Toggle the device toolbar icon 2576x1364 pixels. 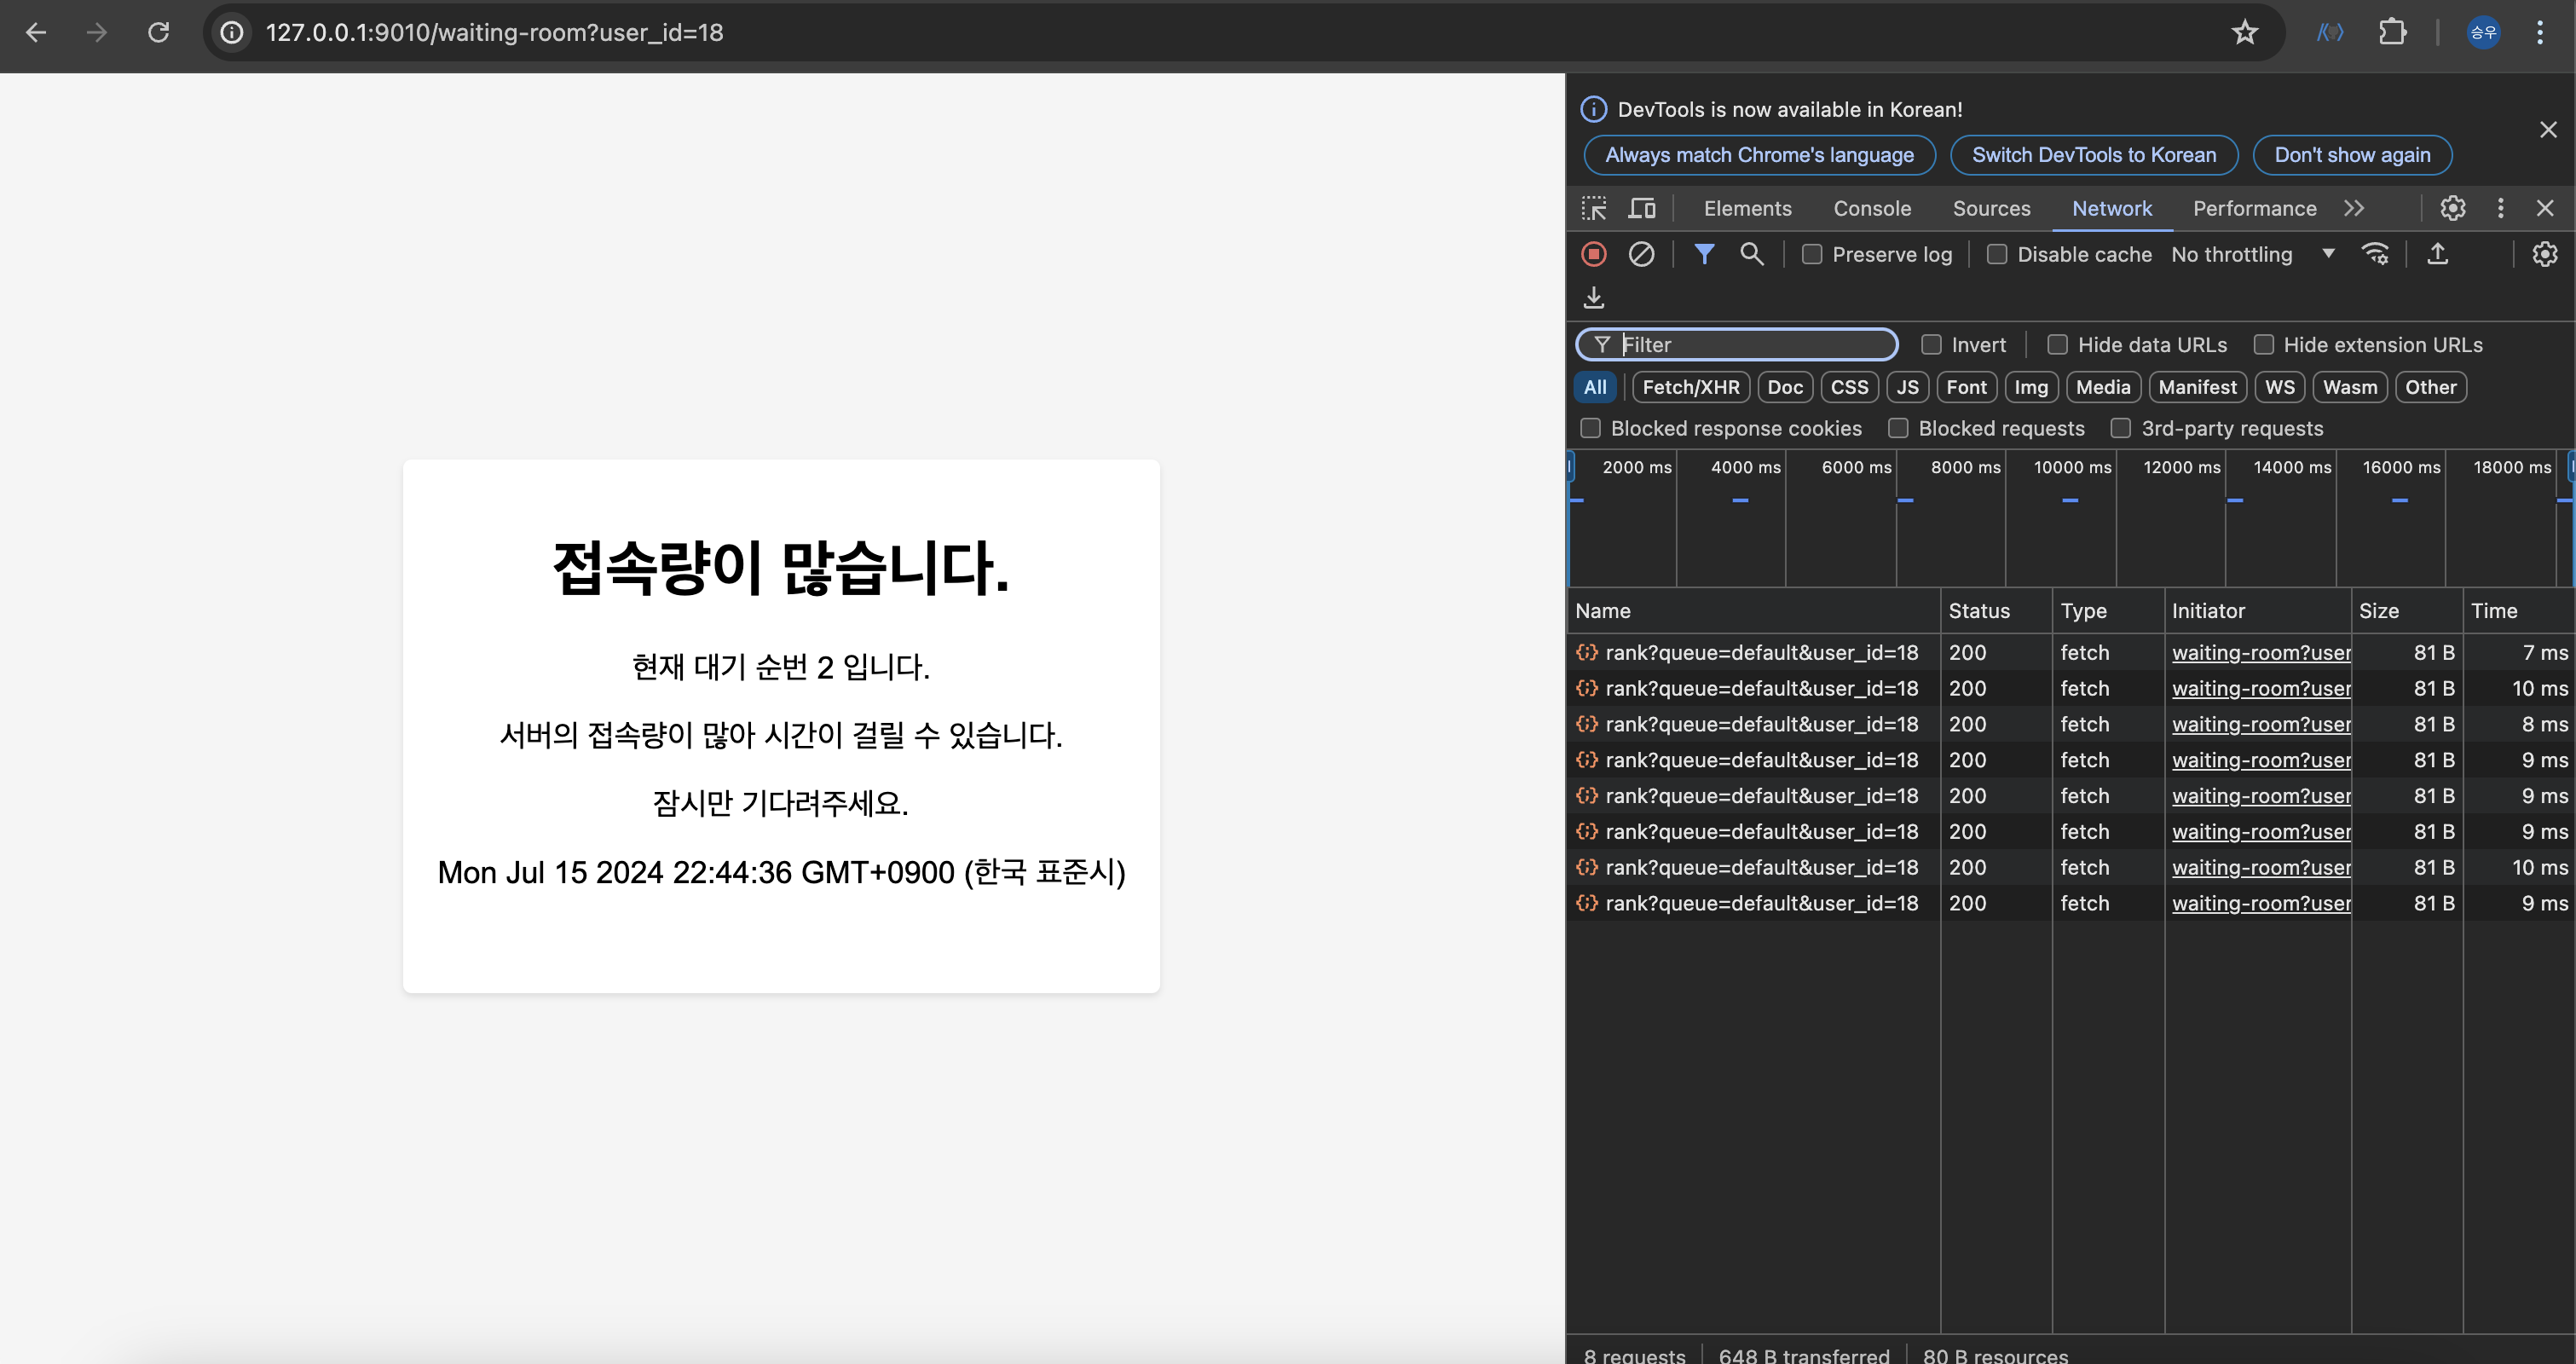point(1641,208)
